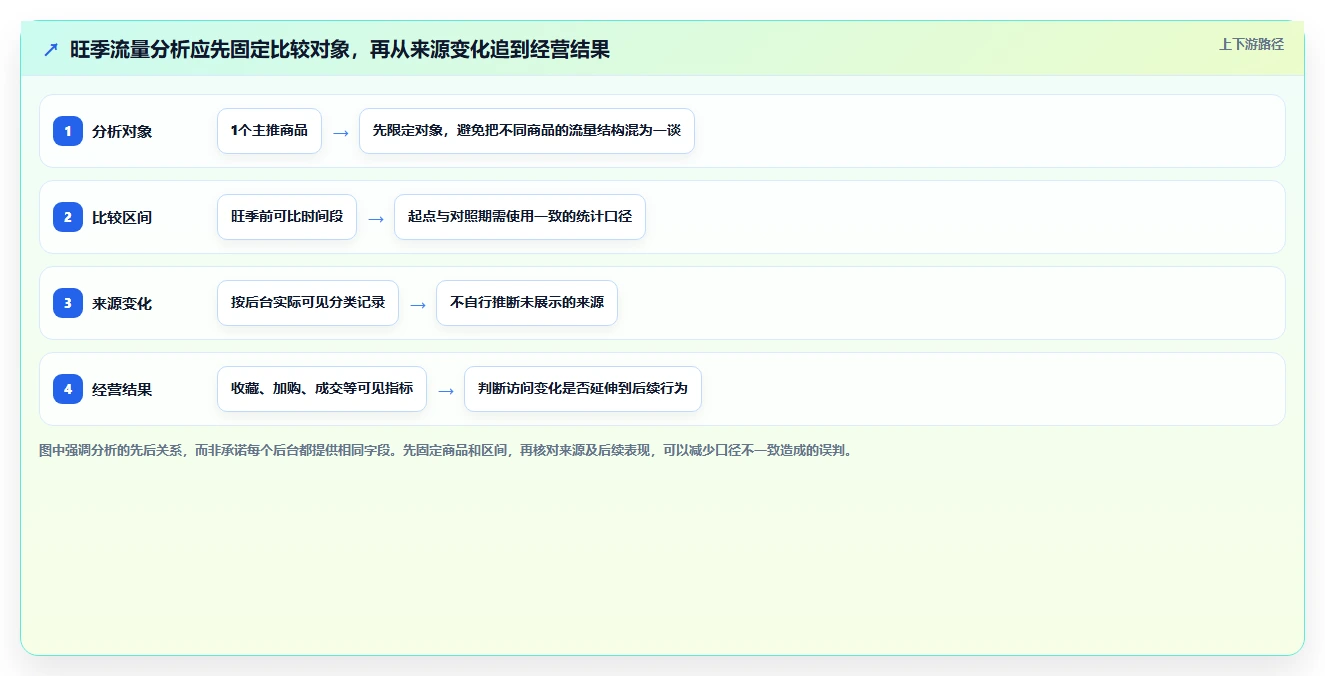Select the 分析对象 row label
Image resolution: width=1325 pixels, height=676 pixels.
pyautogui.click(x=122, y=131)
